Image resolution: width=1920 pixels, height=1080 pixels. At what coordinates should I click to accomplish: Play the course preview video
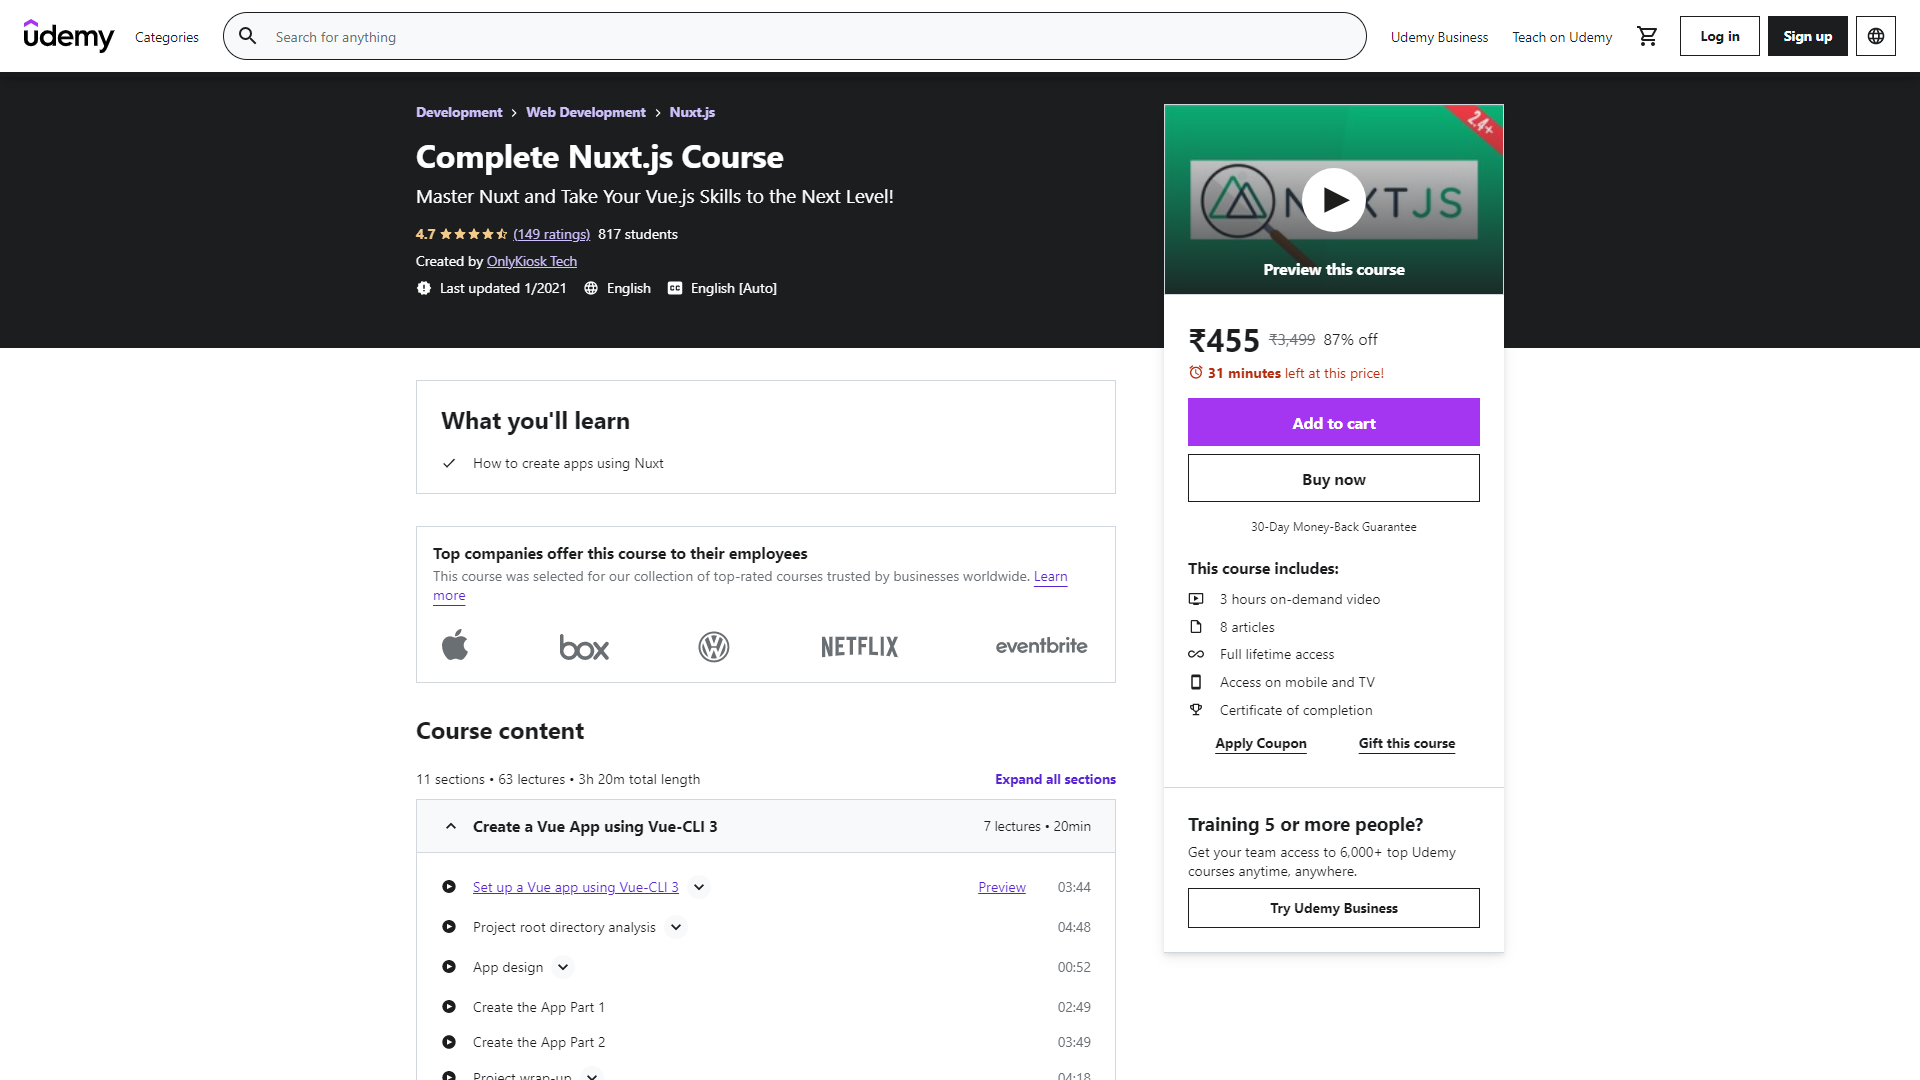1334,200
